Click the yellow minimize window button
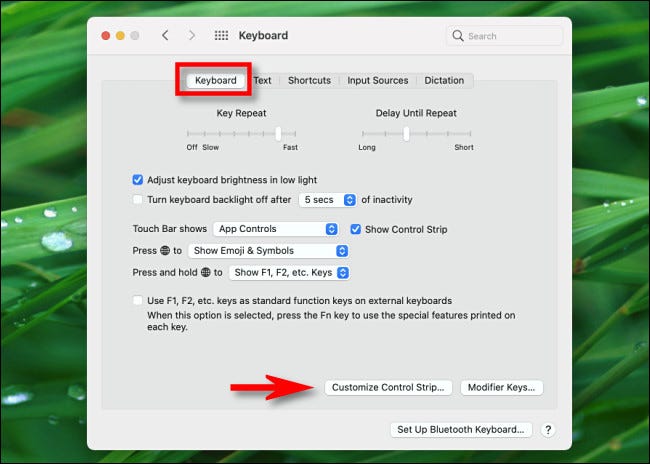Viewport: 650px width, 464px height. [x=121, y=36]
